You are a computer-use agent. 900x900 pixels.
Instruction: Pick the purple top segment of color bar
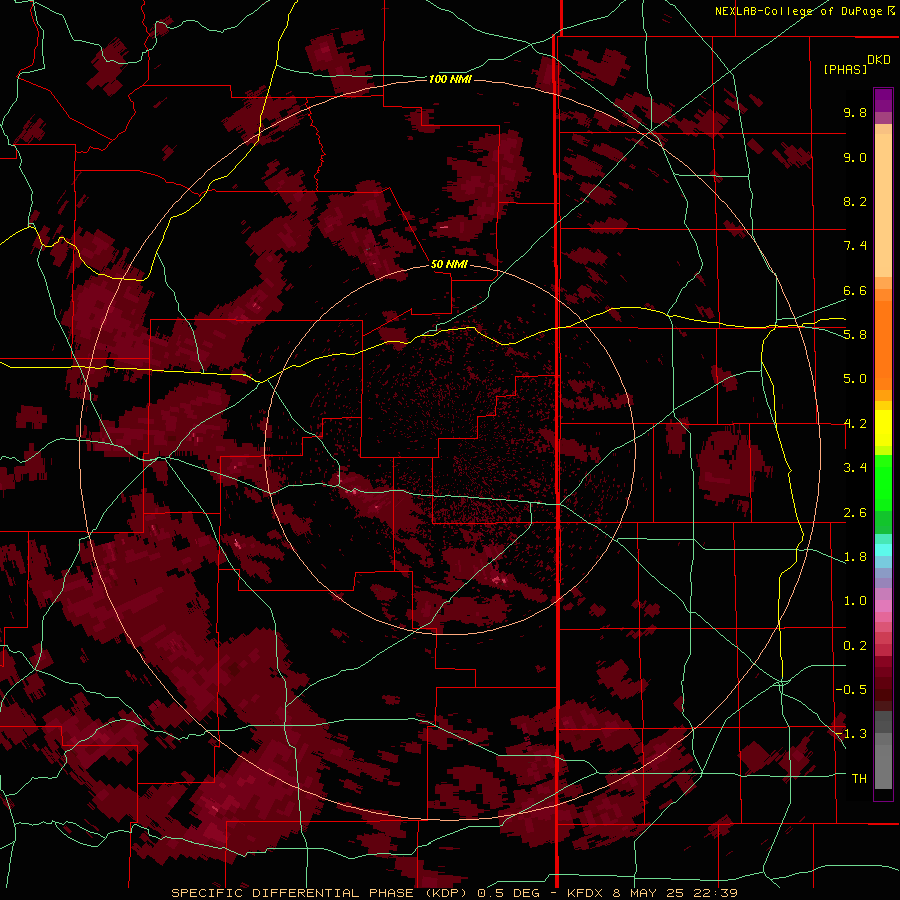coord(883,100)
